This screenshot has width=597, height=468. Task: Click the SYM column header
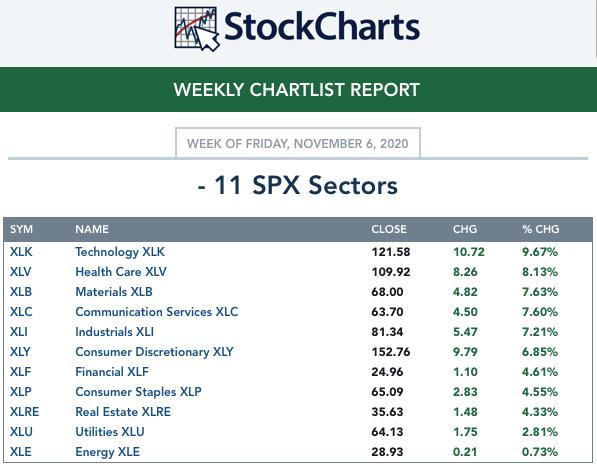[21, 229]
